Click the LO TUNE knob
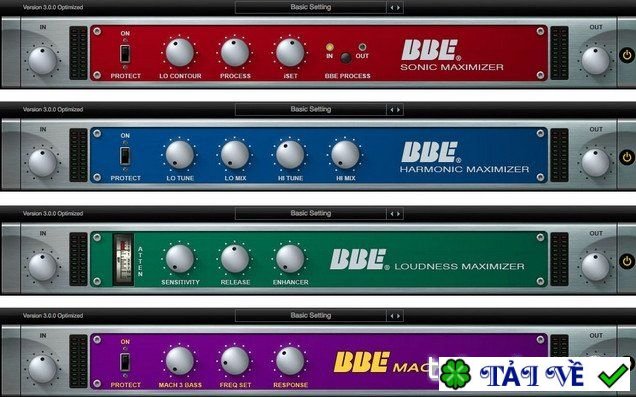636x397 pixels. [180, 155]
